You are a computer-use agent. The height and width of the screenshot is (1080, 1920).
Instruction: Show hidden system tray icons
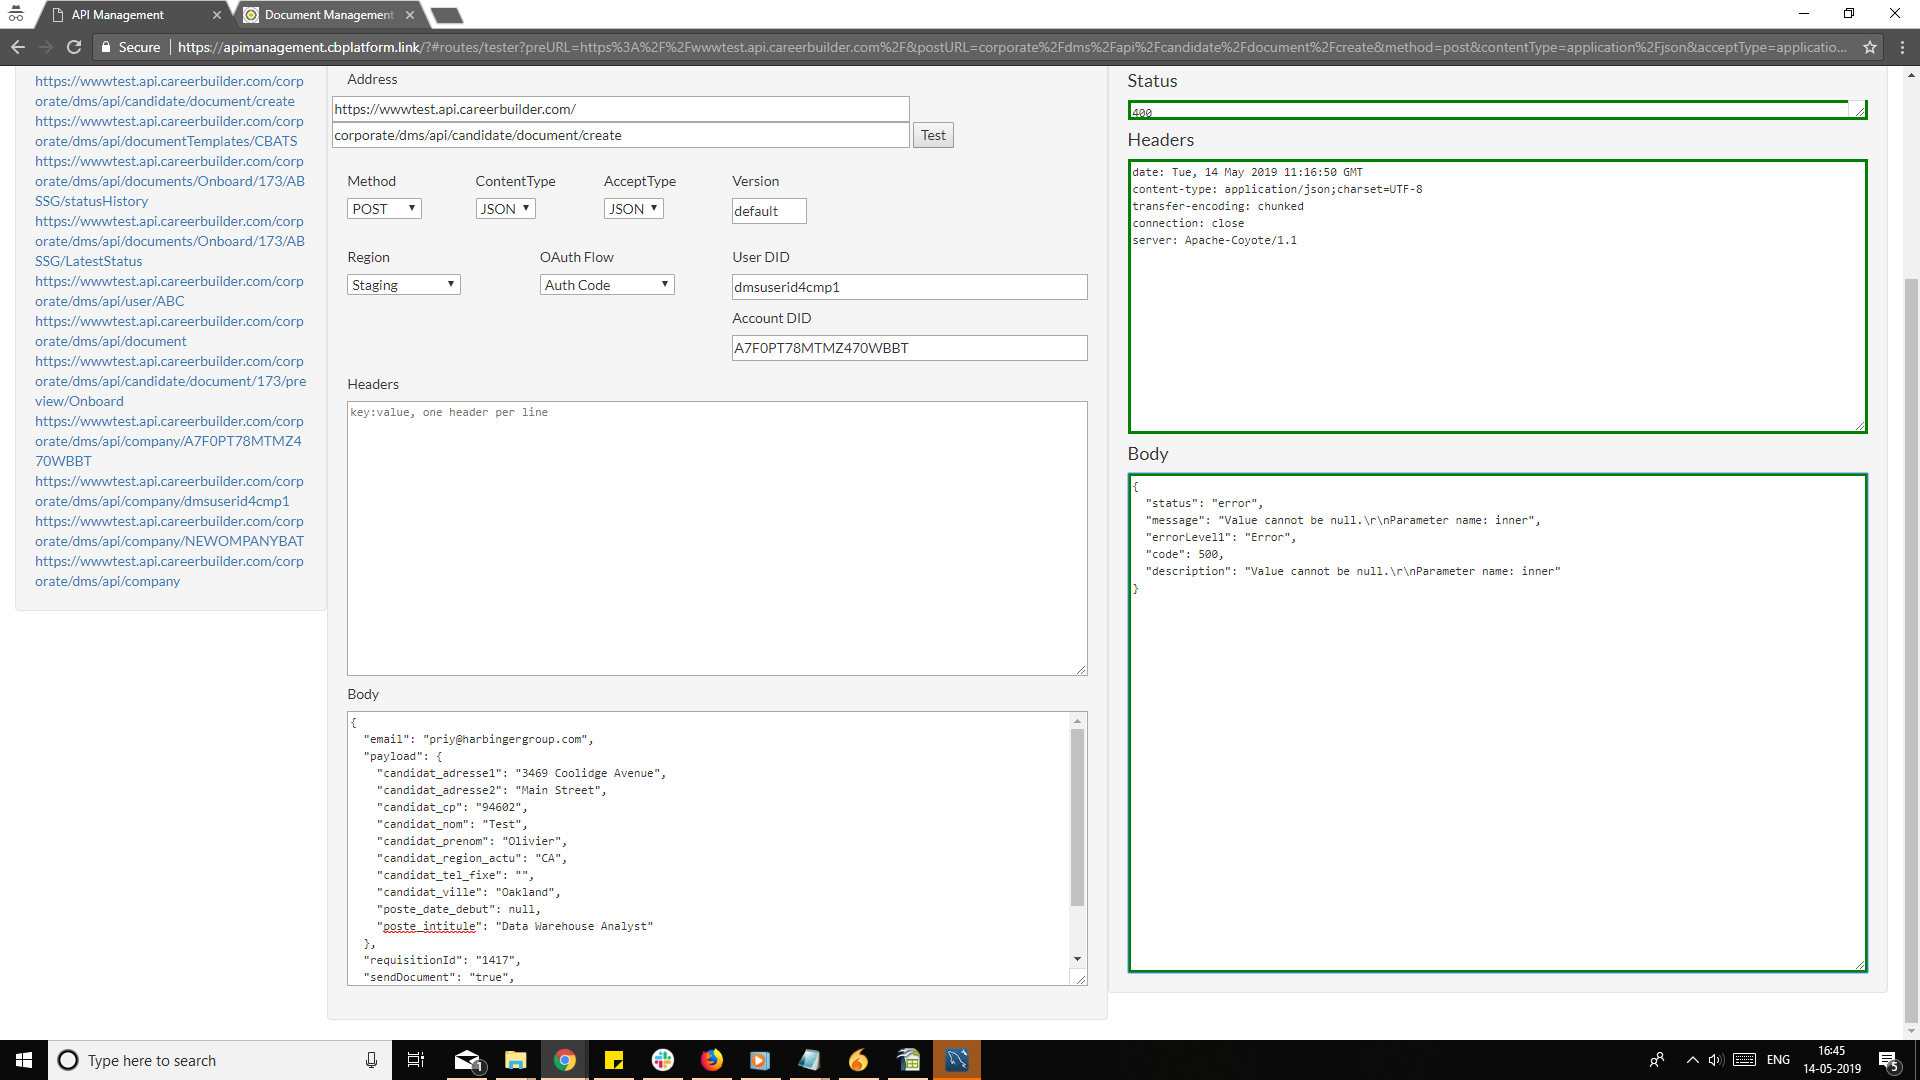pos(1692,1060)
